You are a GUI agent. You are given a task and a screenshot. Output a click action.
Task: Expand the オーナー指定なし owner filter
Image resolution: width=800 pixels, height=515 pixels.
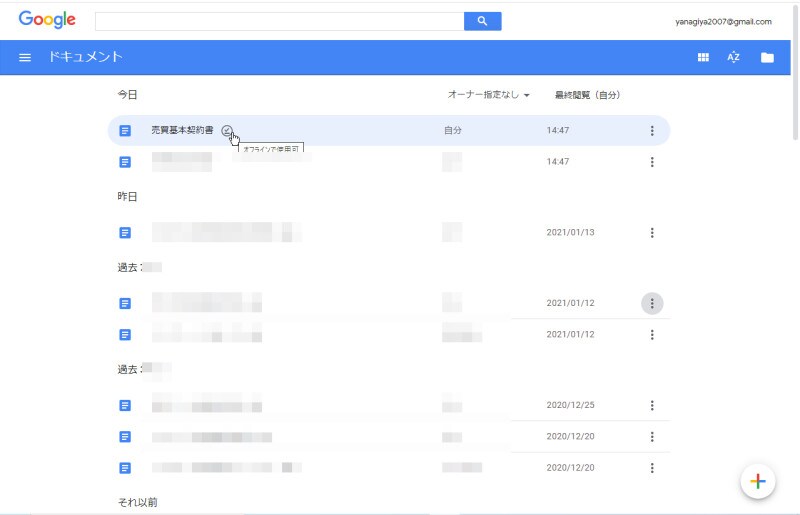pyautogui.click(x=488, y=95)
